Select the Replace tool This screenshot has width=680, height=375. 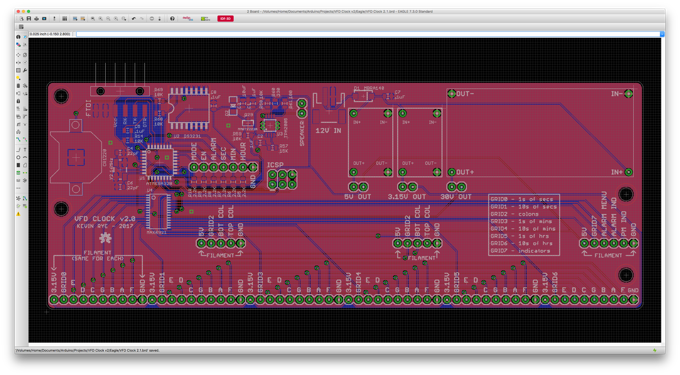pyautogui.click(x=25, y=93)
